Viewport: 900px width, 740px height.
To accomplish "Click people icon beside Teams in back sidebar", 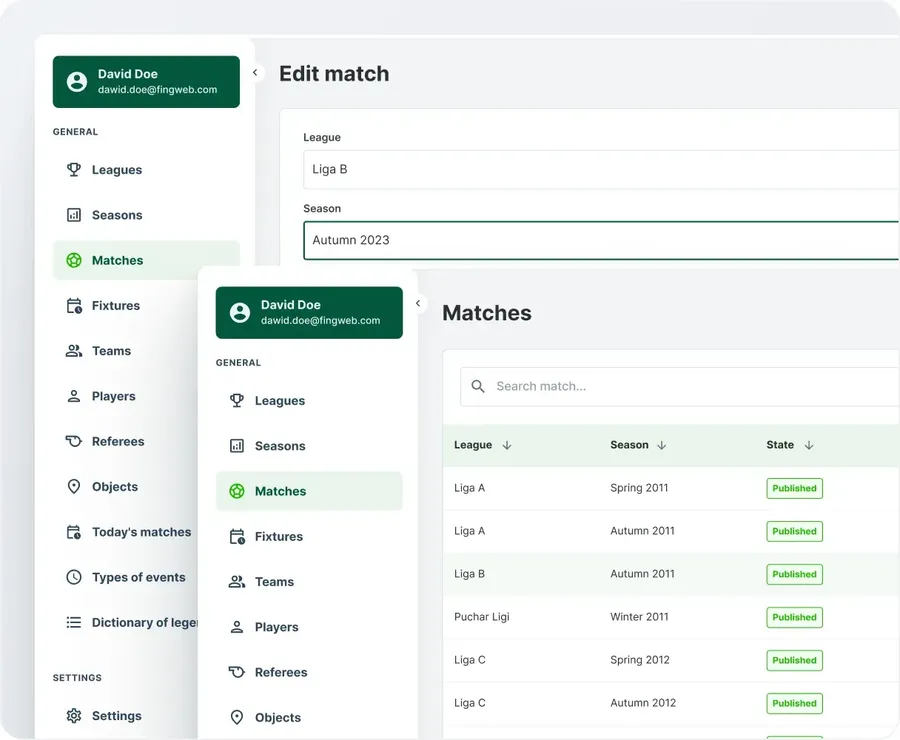I will point(74,351).
